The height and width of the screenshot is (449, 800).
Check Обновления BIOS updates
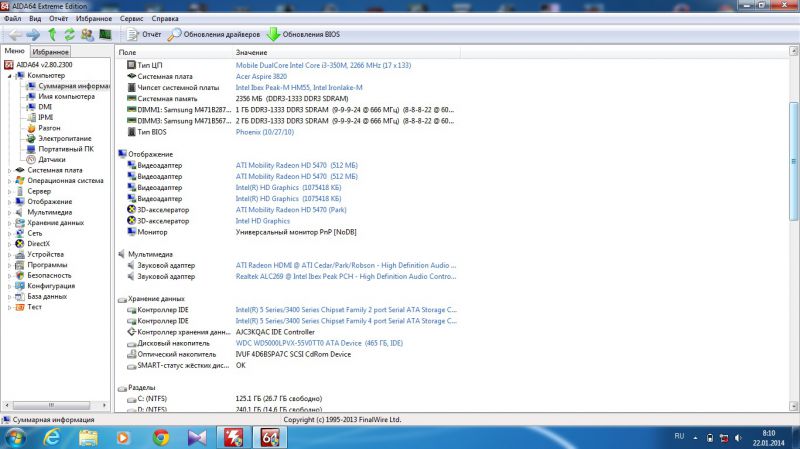[x=304, y=35]
